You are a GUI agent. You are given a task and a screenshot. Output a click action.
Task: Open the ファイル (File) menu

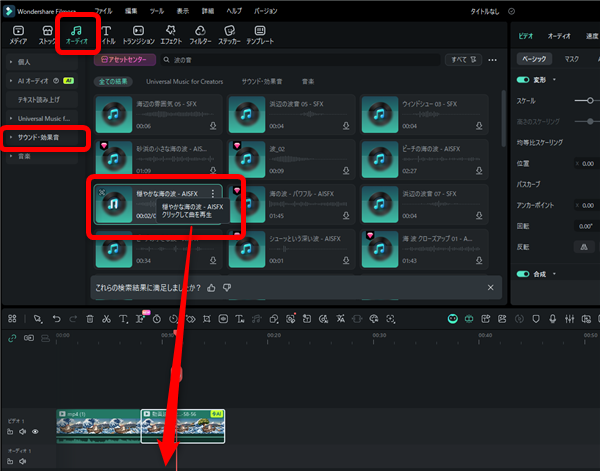pos(103,9)
